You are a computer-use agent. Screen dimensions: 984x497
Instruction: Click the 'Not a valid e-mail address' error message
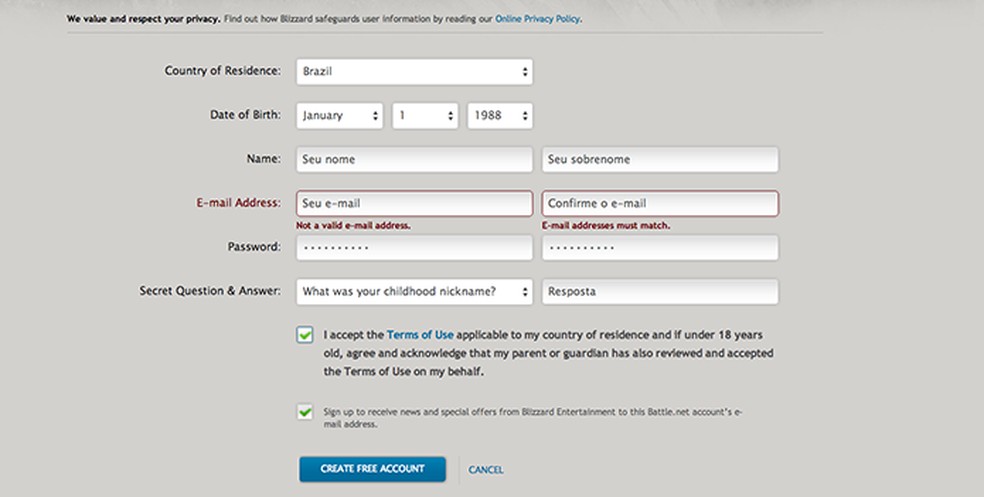(354, 226)
